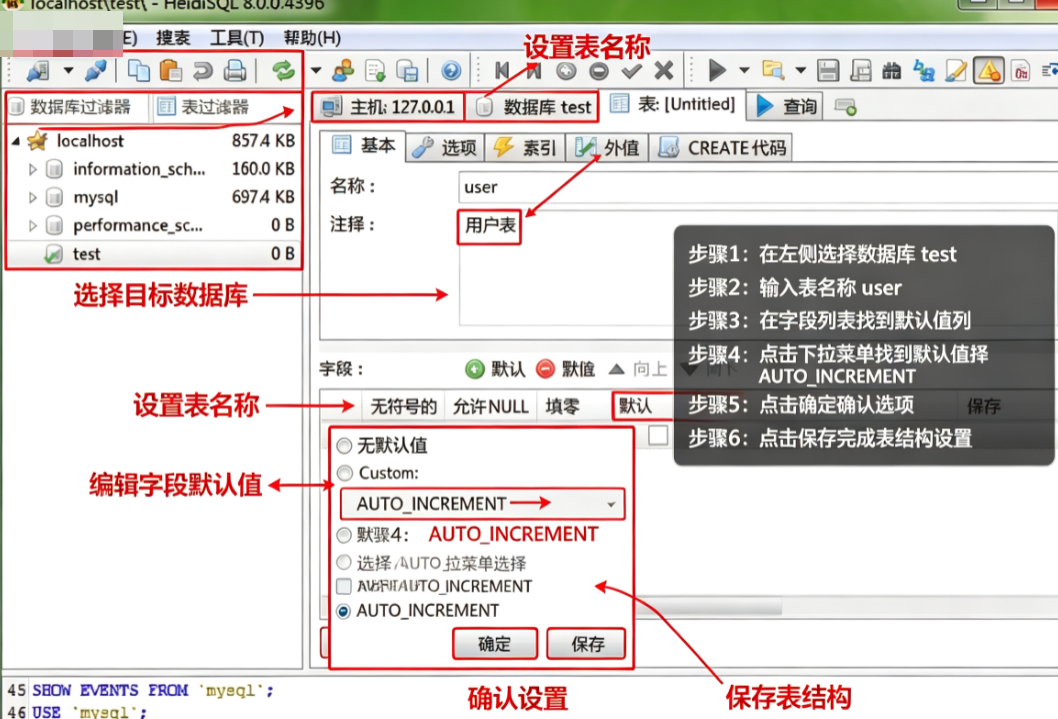Click the export SQL file icon
This screenshot has width=1058, height=719.
(x=375, y=70)
